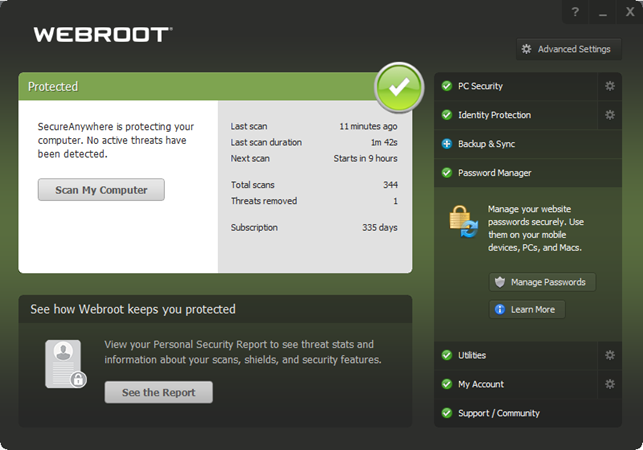
Task: Click the Backup & Sync blue plus icon
Action: pos(447,144)
